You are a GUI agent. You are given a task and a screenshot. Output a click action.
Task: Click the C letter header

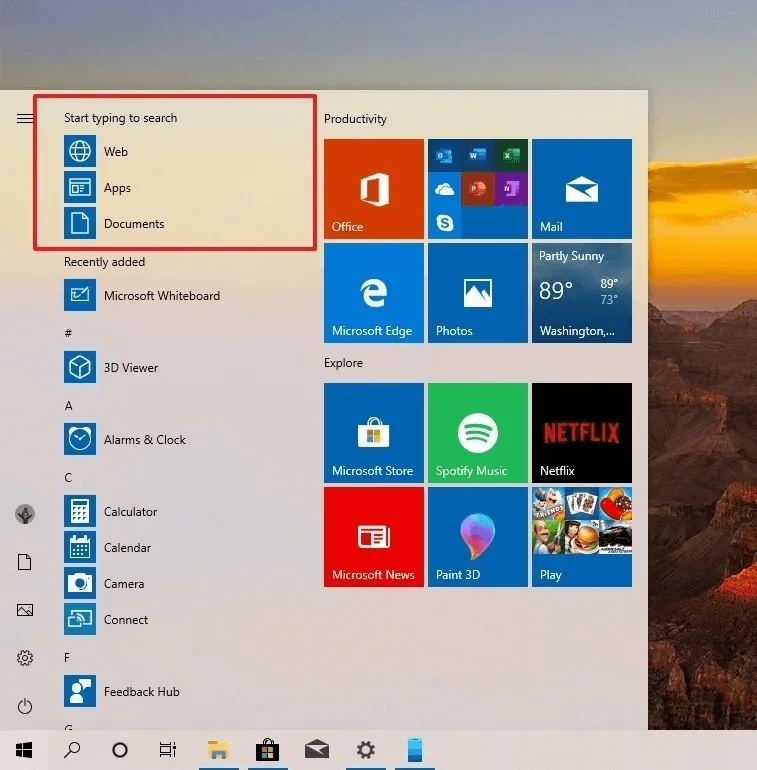pos(68,477)
